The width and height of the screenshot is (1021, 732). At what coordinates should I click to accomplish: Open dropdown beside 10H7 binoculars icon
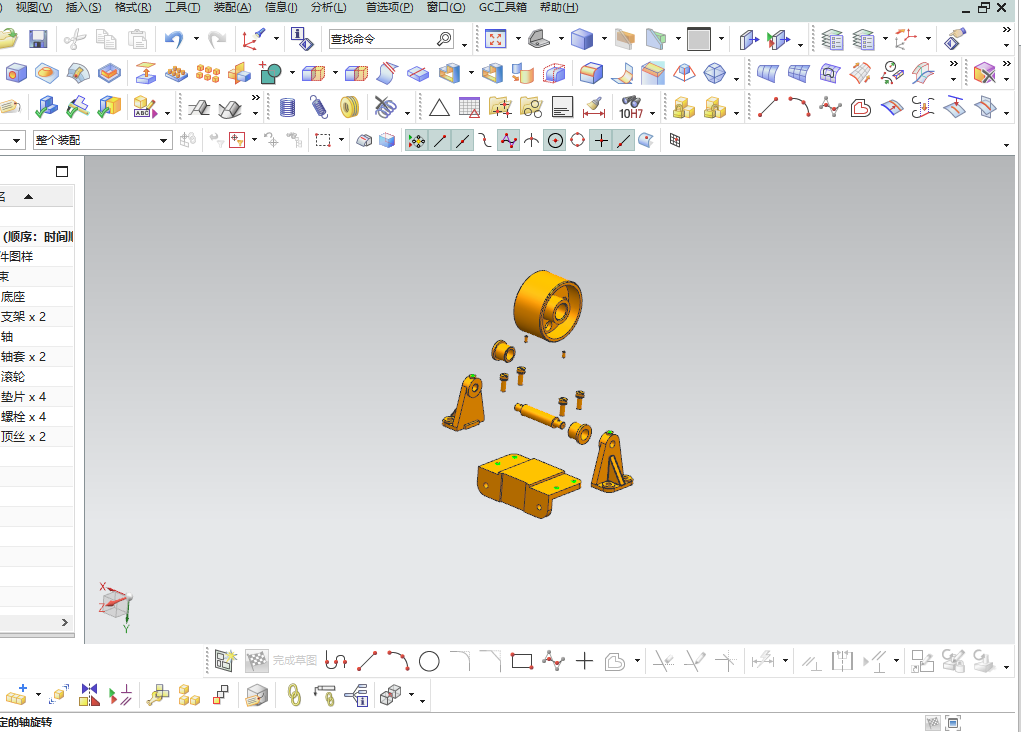point(652,113)
